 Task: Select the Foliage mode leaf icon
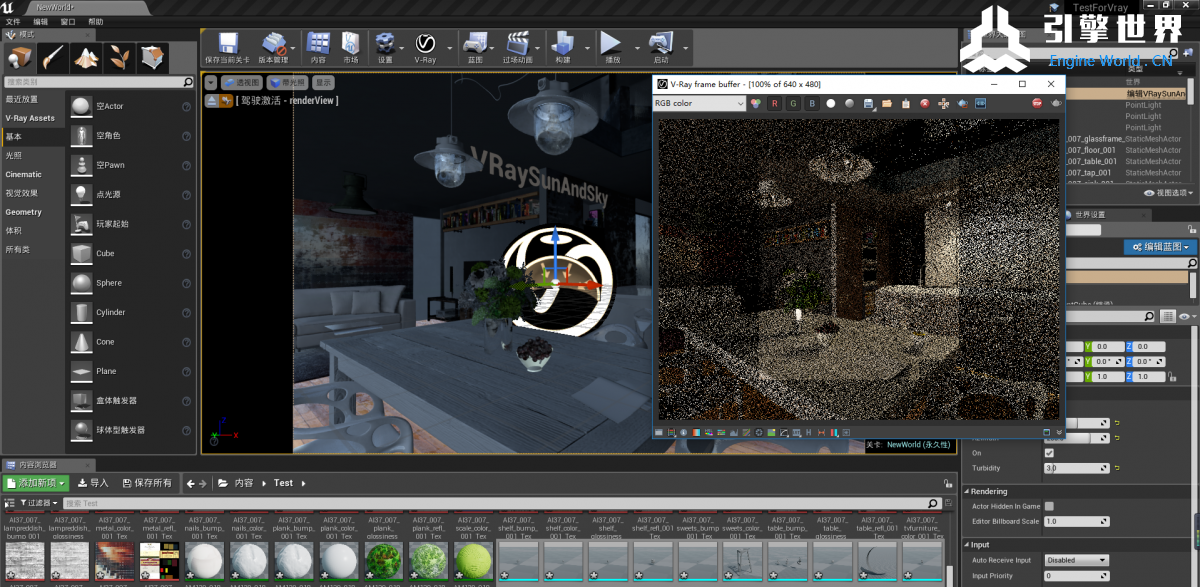(119, 57)
